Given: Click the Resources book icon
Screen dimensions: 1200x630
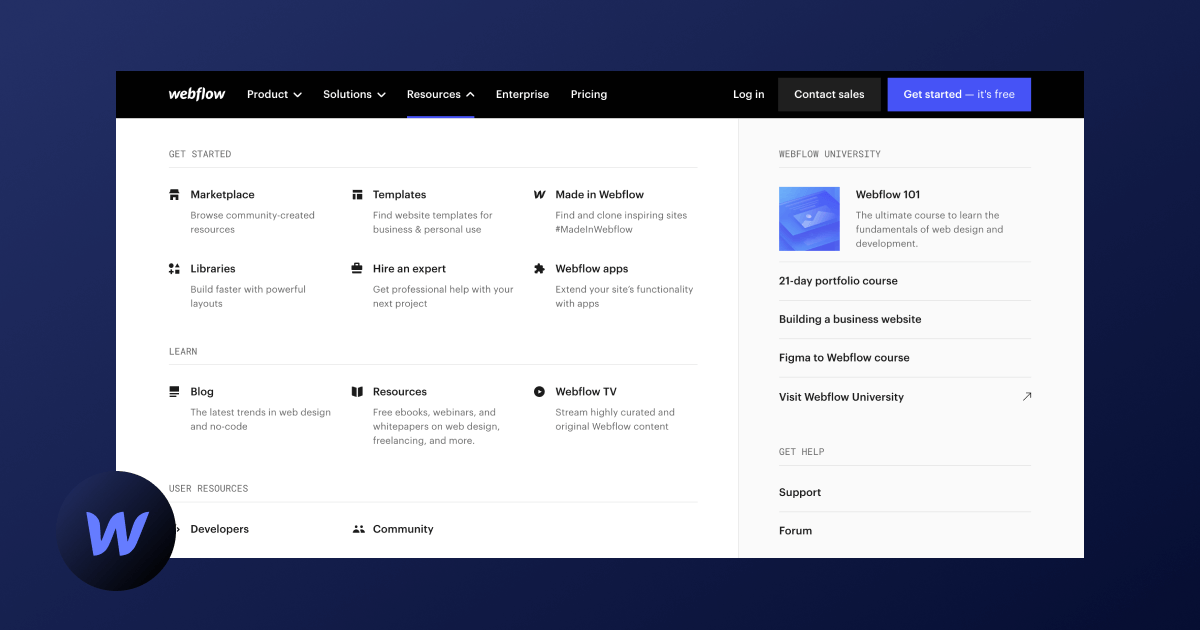Looking at the screenshot, I should pyautogui.click(x=357, y=392).
